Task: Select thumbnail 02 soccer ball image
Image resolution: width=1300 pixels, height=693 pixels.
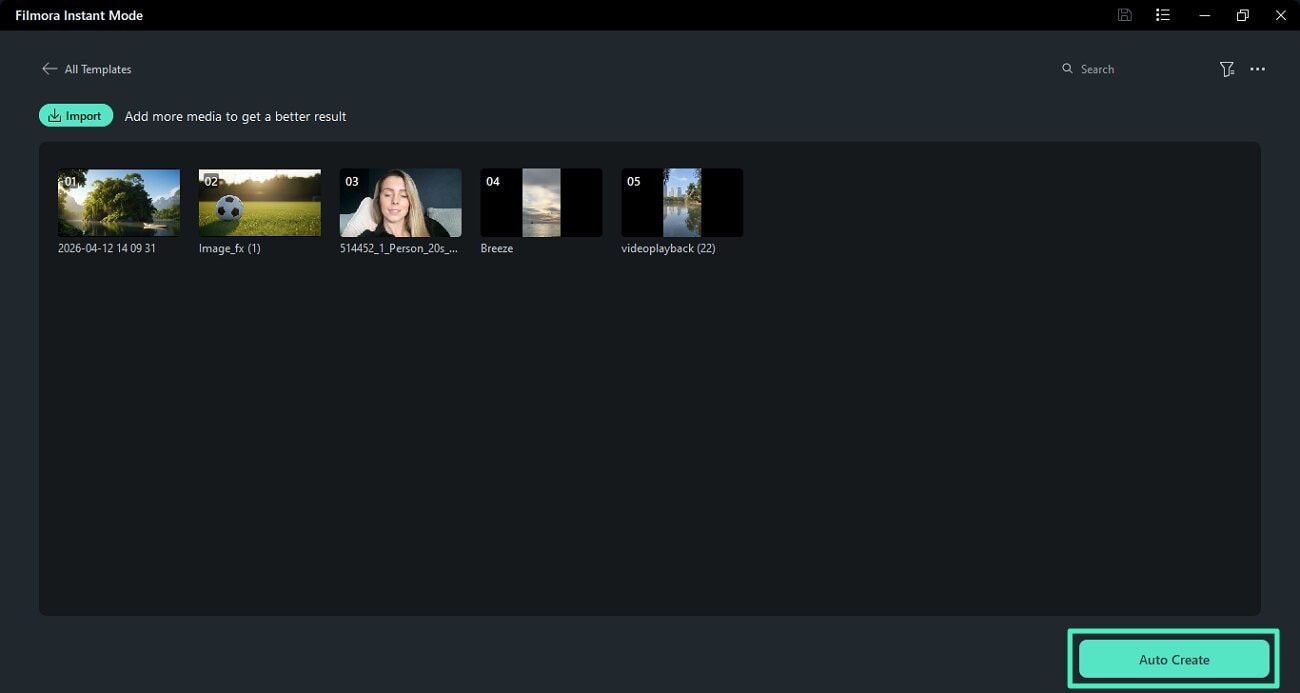Action: click(260, 202)
